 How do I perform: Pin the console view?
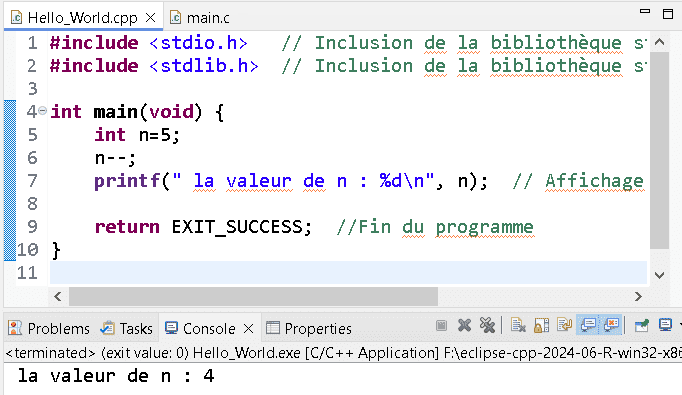(642, 325)
